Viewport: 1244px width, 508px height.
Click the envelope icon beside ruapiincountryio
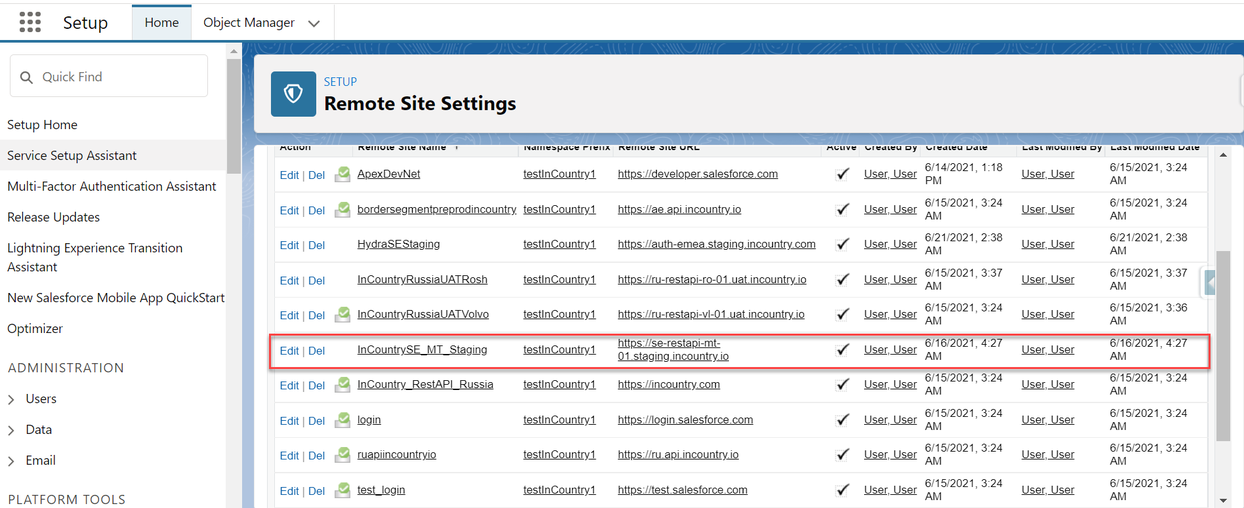click(x=342, y=455)
